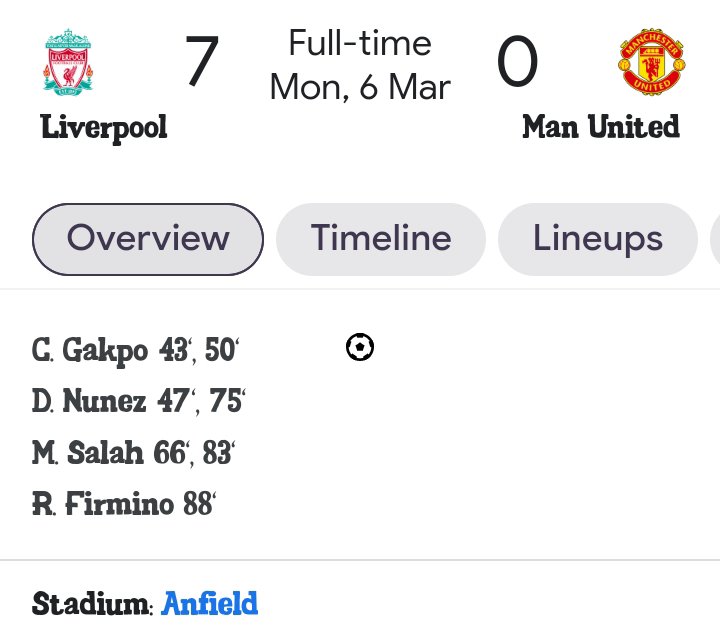This screenshot has height=626, width=720.
Task: Click the Full-time match status text
Action: [360, 43]
